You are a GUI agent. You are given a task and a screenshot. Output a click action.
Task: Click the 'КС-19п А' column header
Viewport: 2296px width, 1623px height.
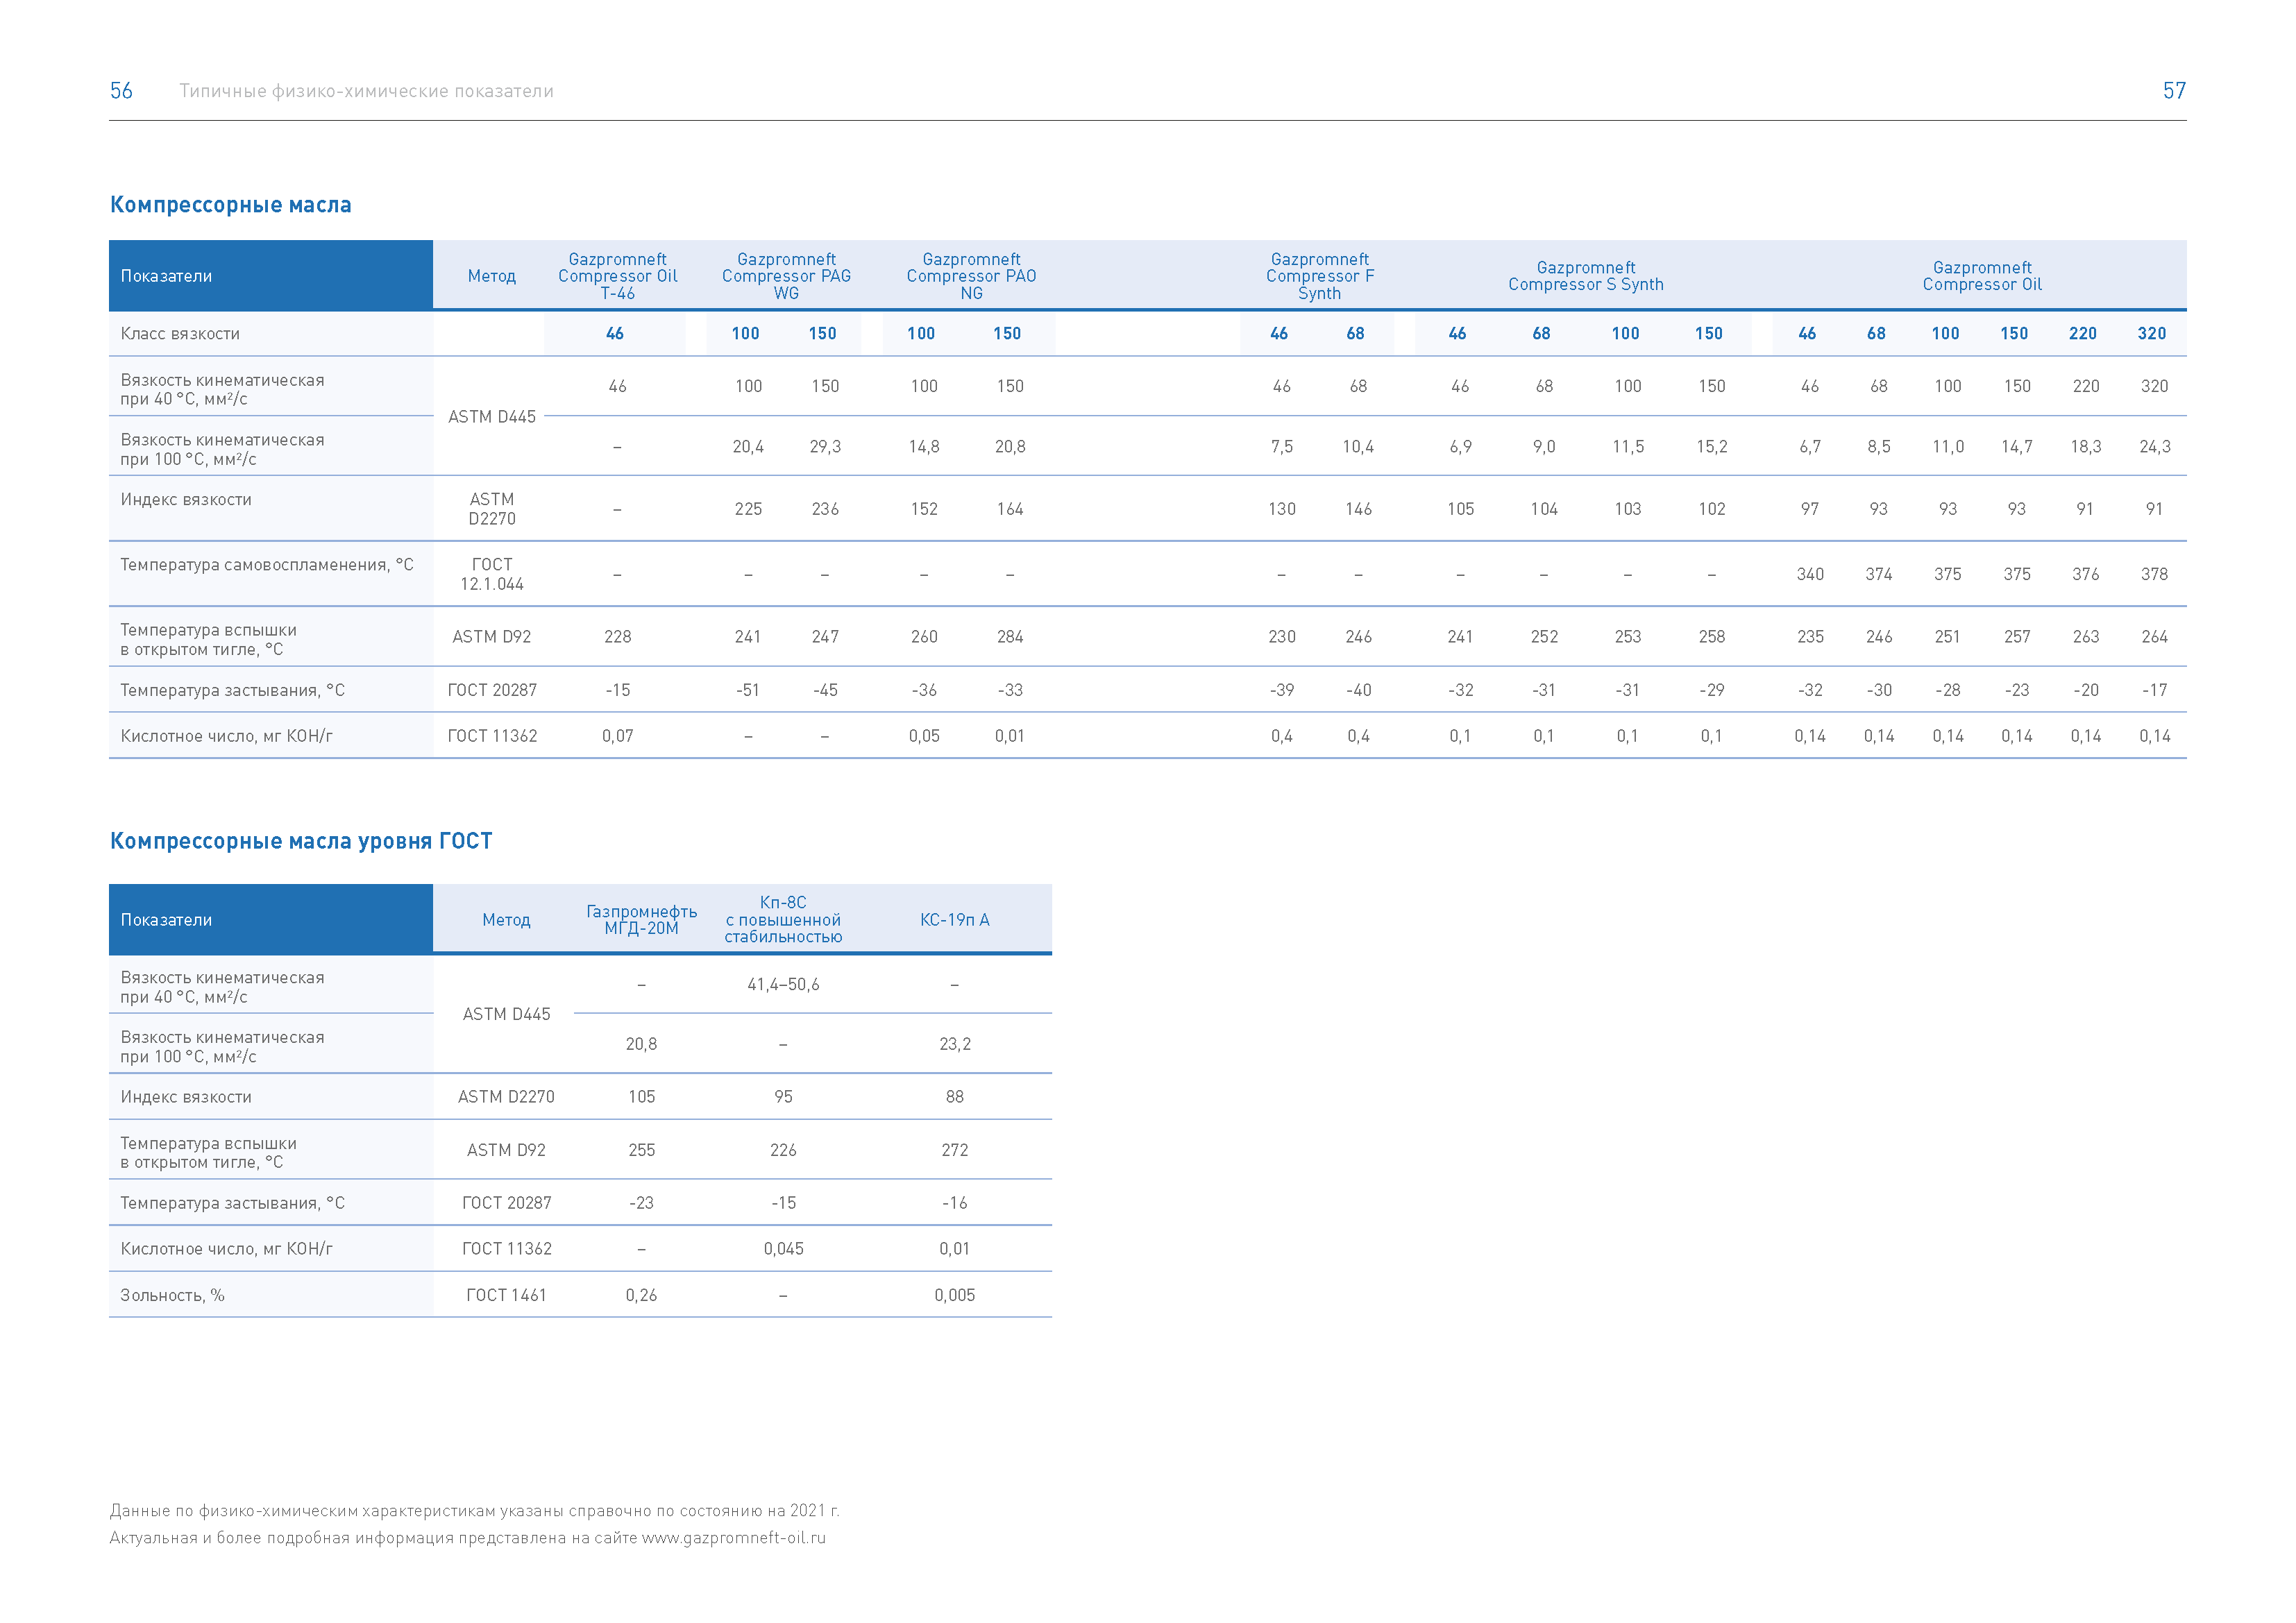955,920
